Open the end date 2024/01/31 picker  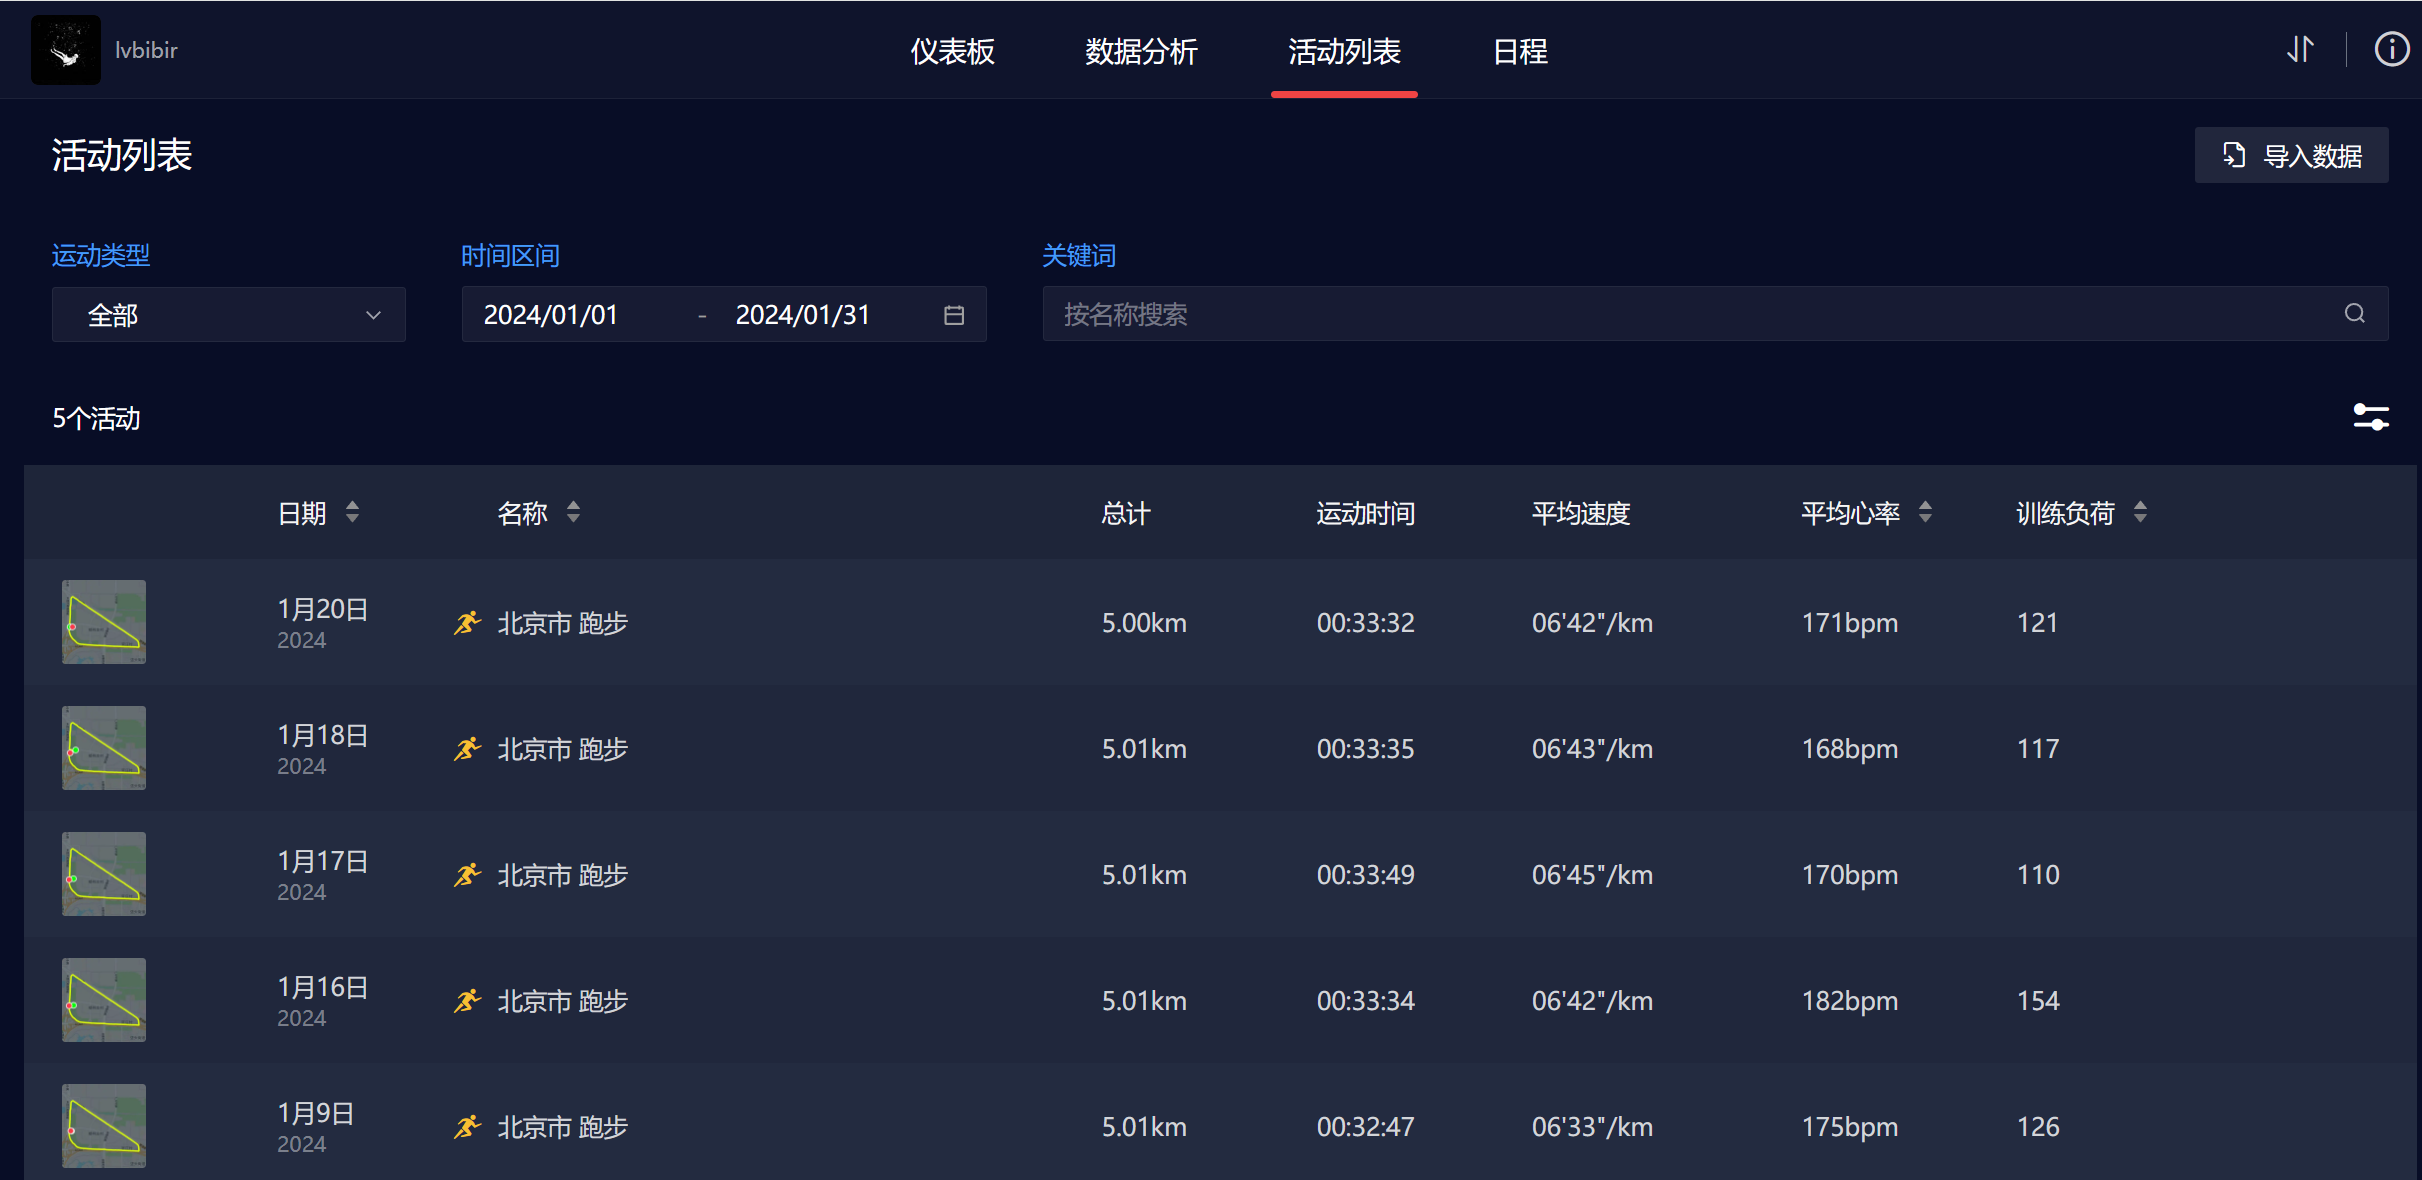[803, 315]
